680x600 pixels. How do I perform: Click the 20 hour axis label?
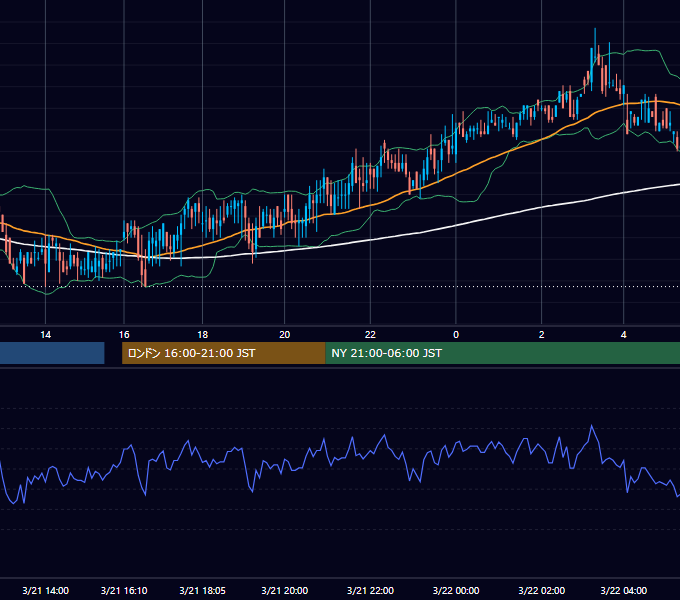pyautogui.click(x=284, y=335)
